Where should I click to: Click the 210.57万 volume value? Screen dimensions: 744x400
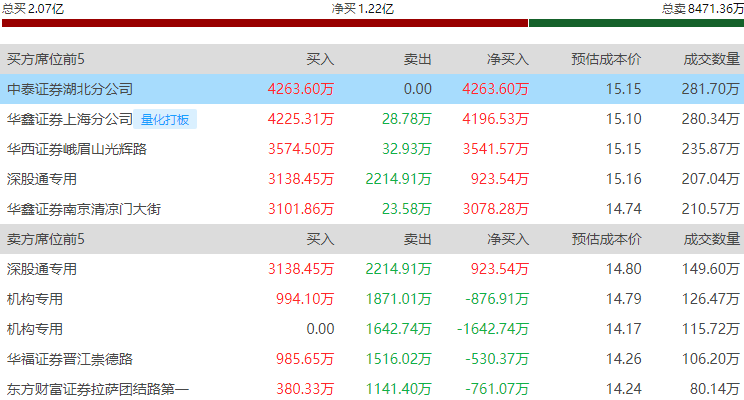(711, 209)
